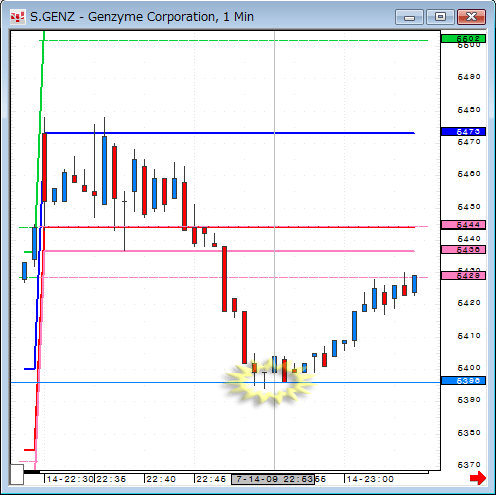Click the highlighted 7-14-09 22:53 time label
The image size is (496, 495).
point(273,479)
